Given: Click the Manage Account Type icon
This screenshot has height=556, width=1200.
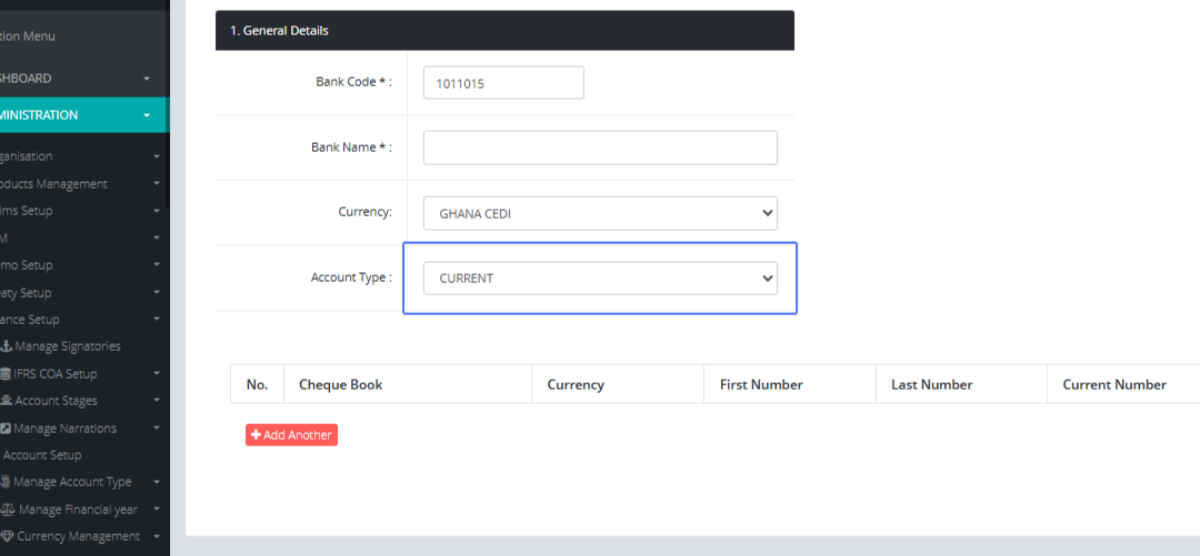Looking at the screenshot, I should tap(5, 482).
